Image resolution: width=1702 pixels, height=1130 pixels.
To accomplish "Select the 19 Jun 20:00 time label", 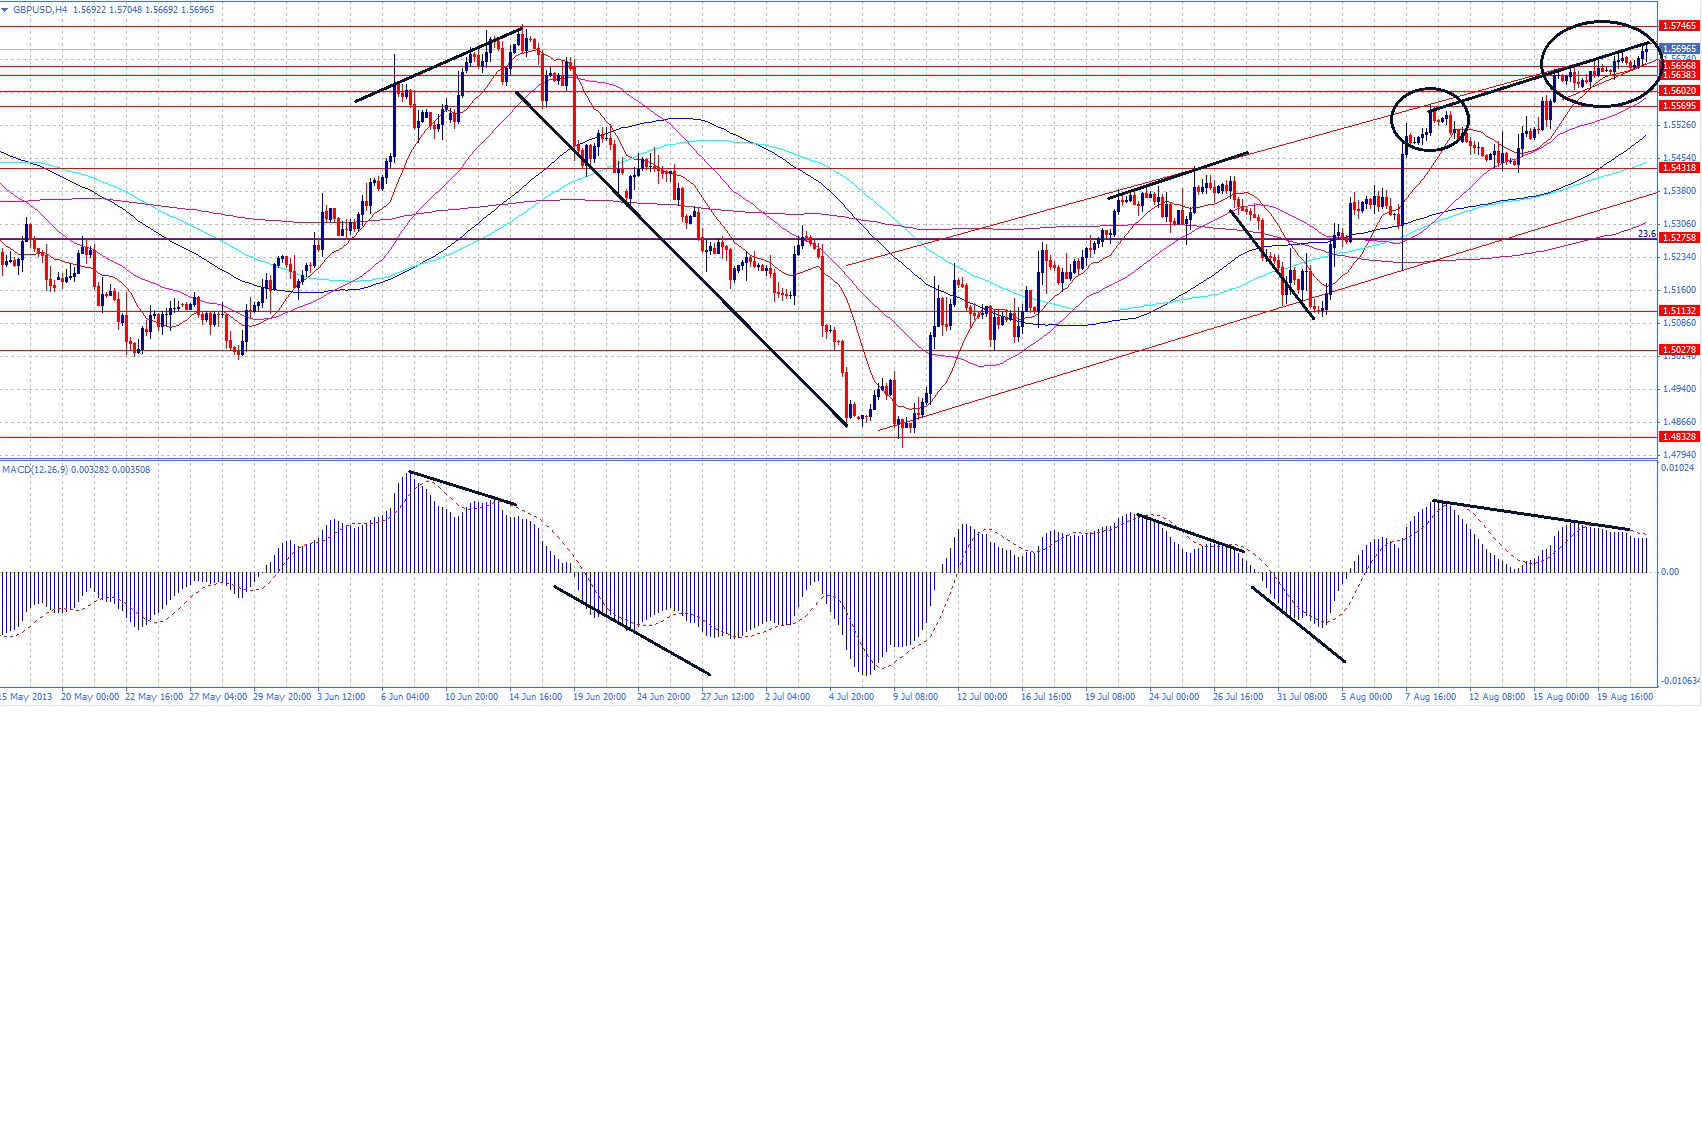I will (600, 697).
